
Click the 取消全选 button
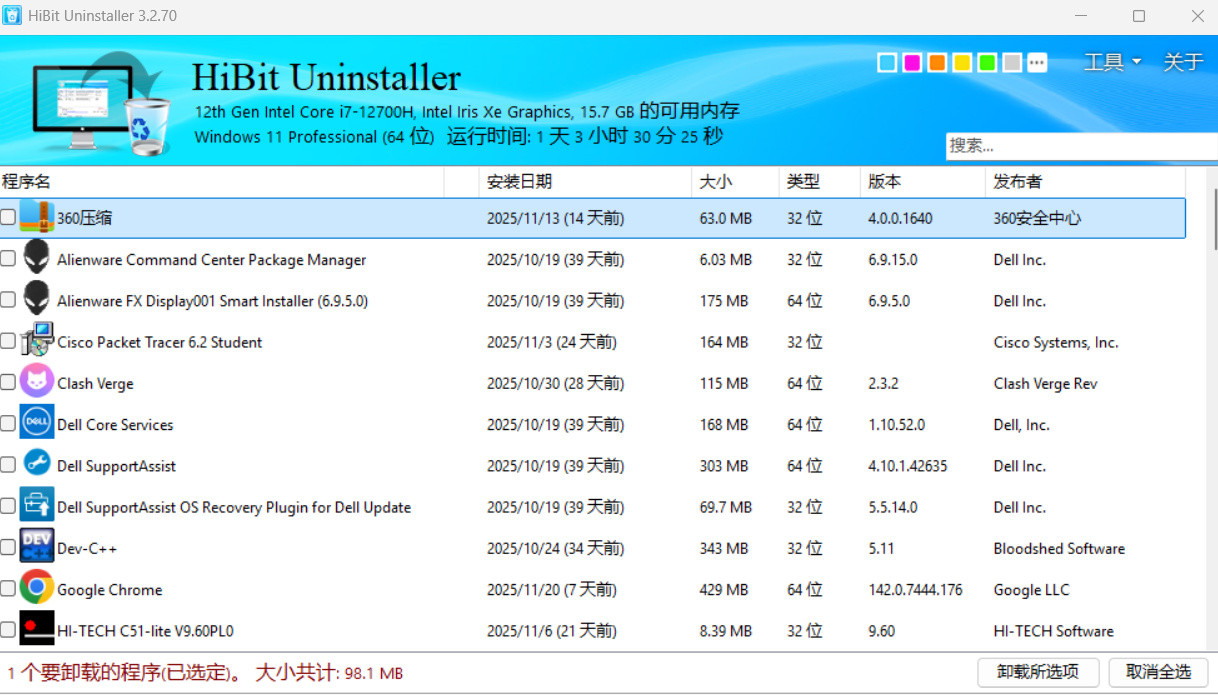click(1158, 672)
